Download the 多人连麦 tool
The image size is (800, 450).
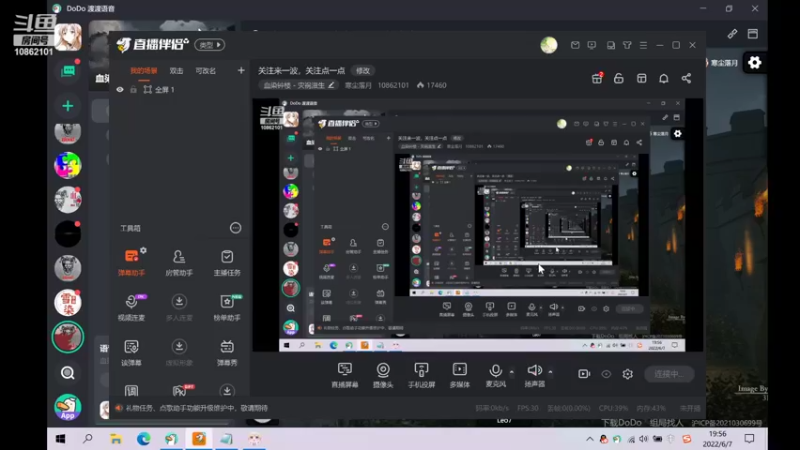point(179,308)
